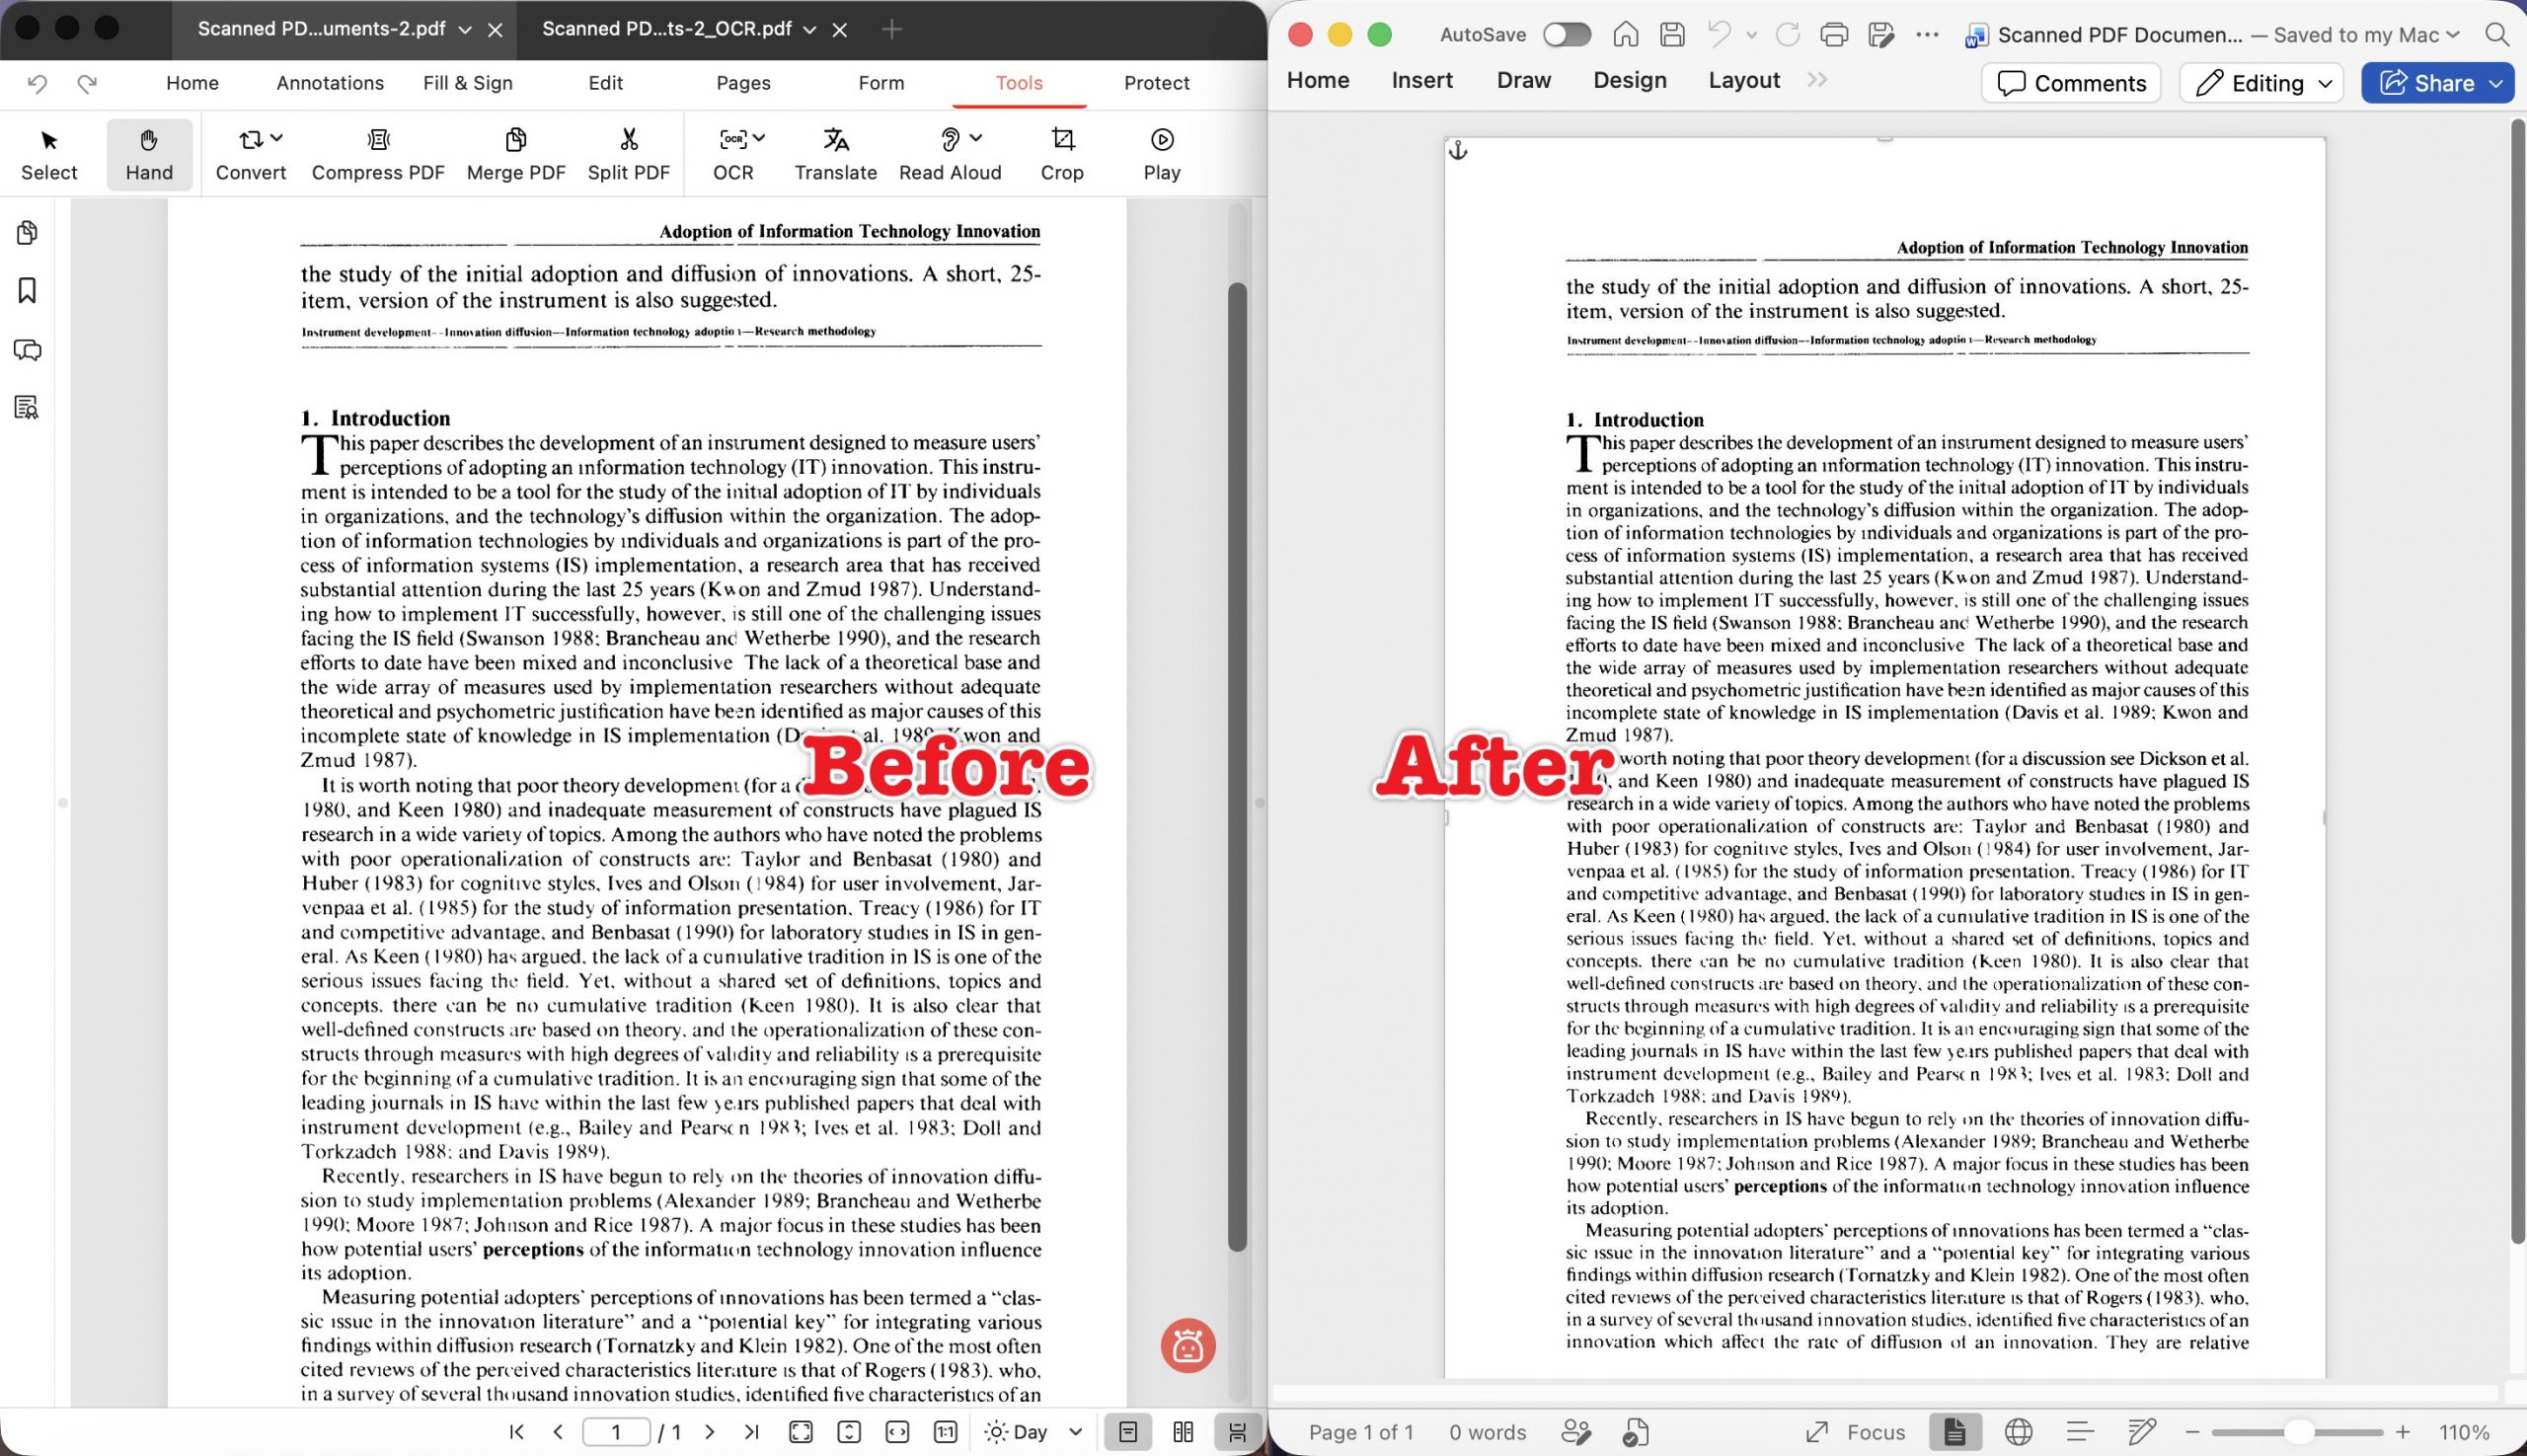Click the Play slideshow tool

[1162, 154]
